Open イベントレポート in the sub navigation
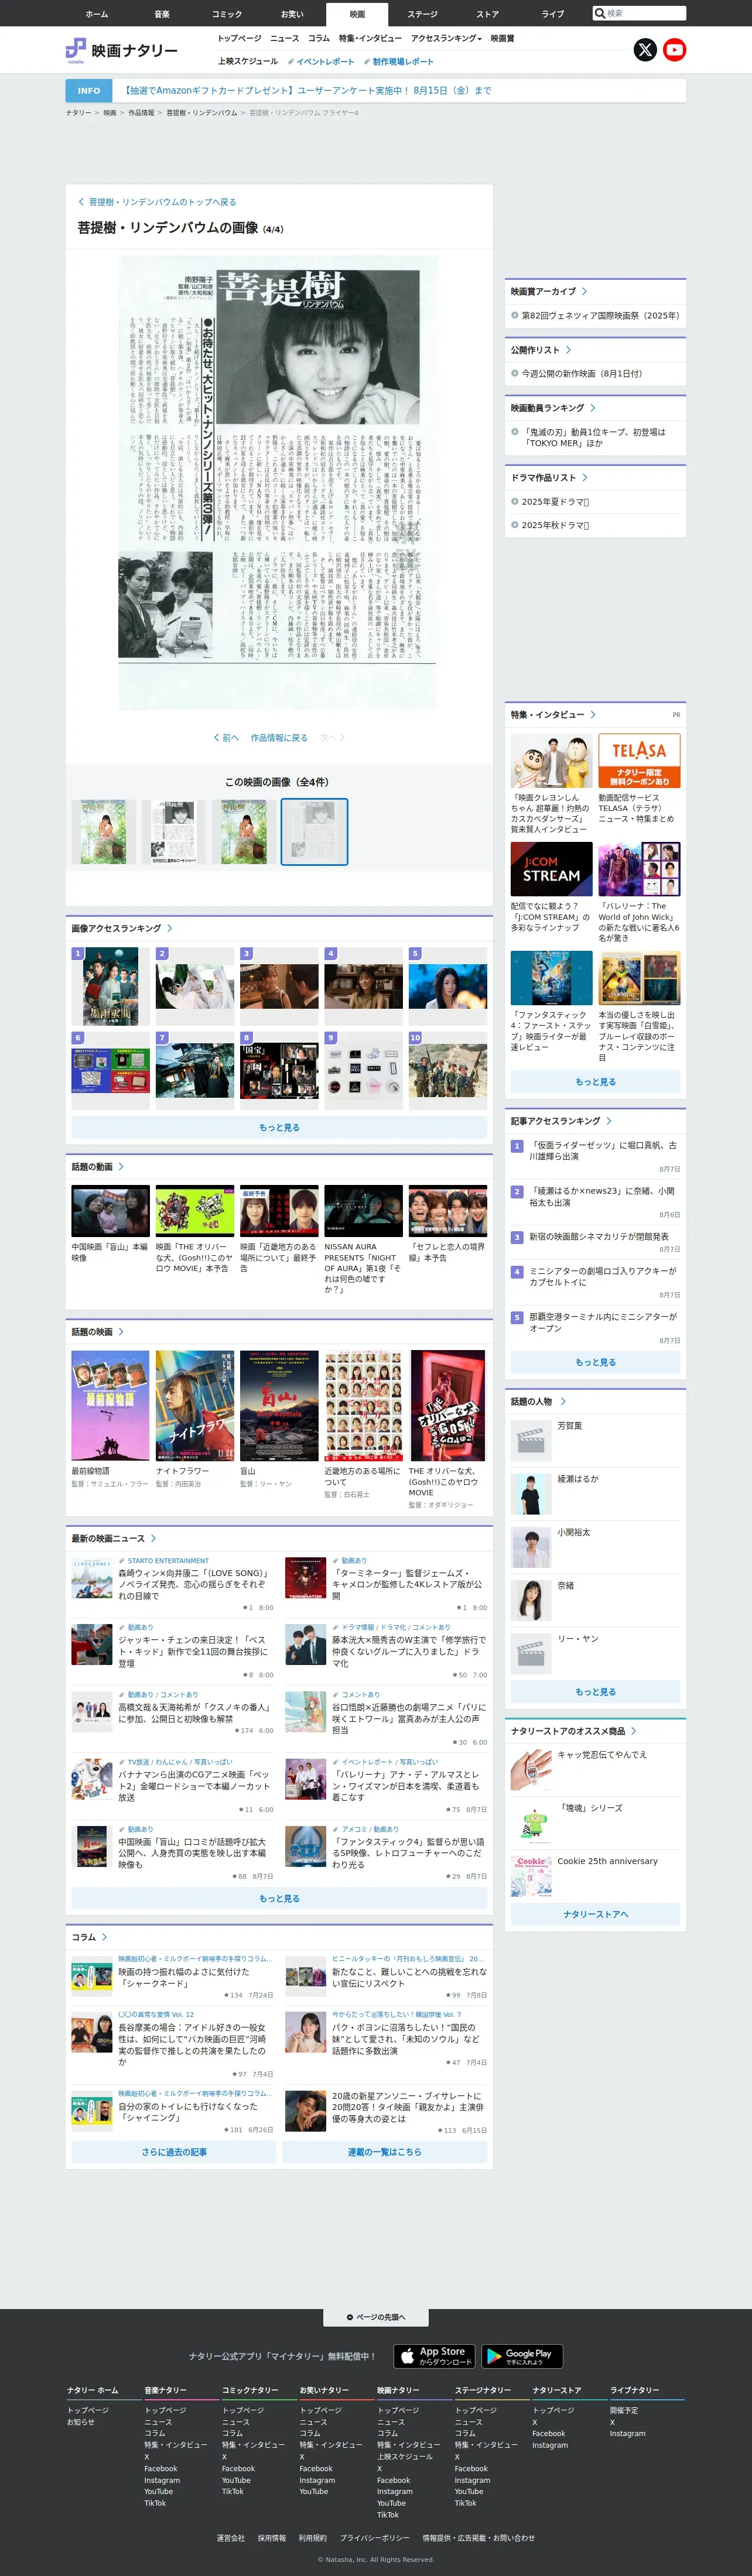 (321, 61)
